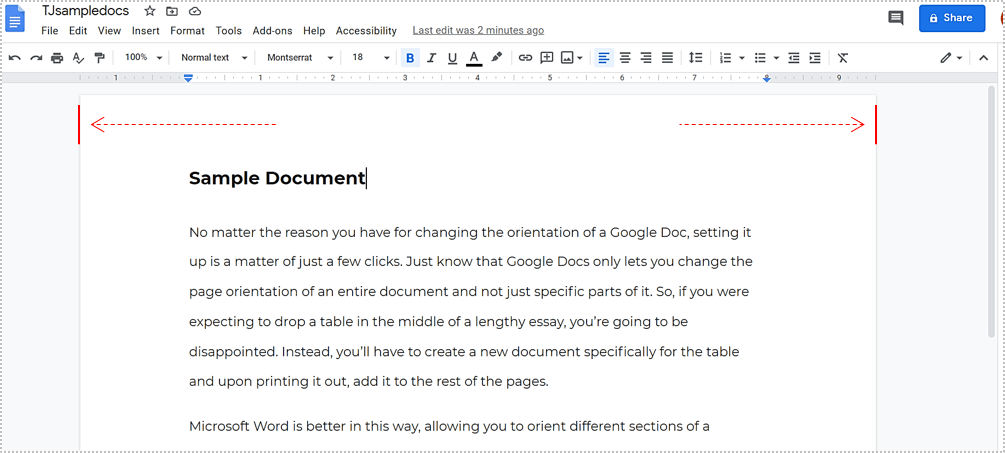1005x453 pixels.
Task: Open the 'Last edit was 2 minutes ago' link
Action: [x=478, y=31]
